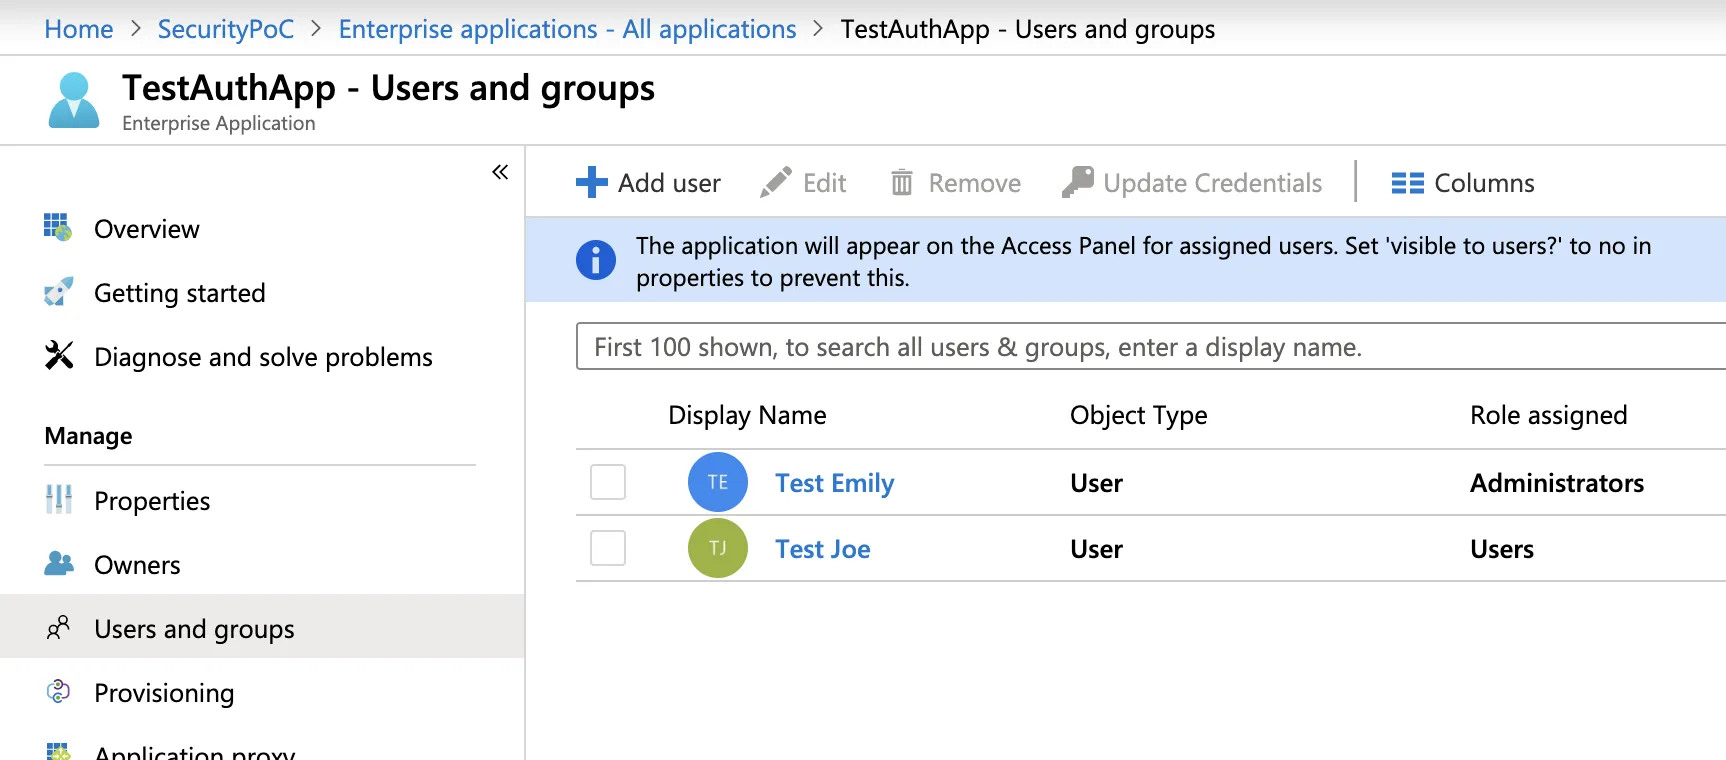This screenshot has width=1726, height=760.
Task: Open the Test Emily user link
Action: [834, 483]
